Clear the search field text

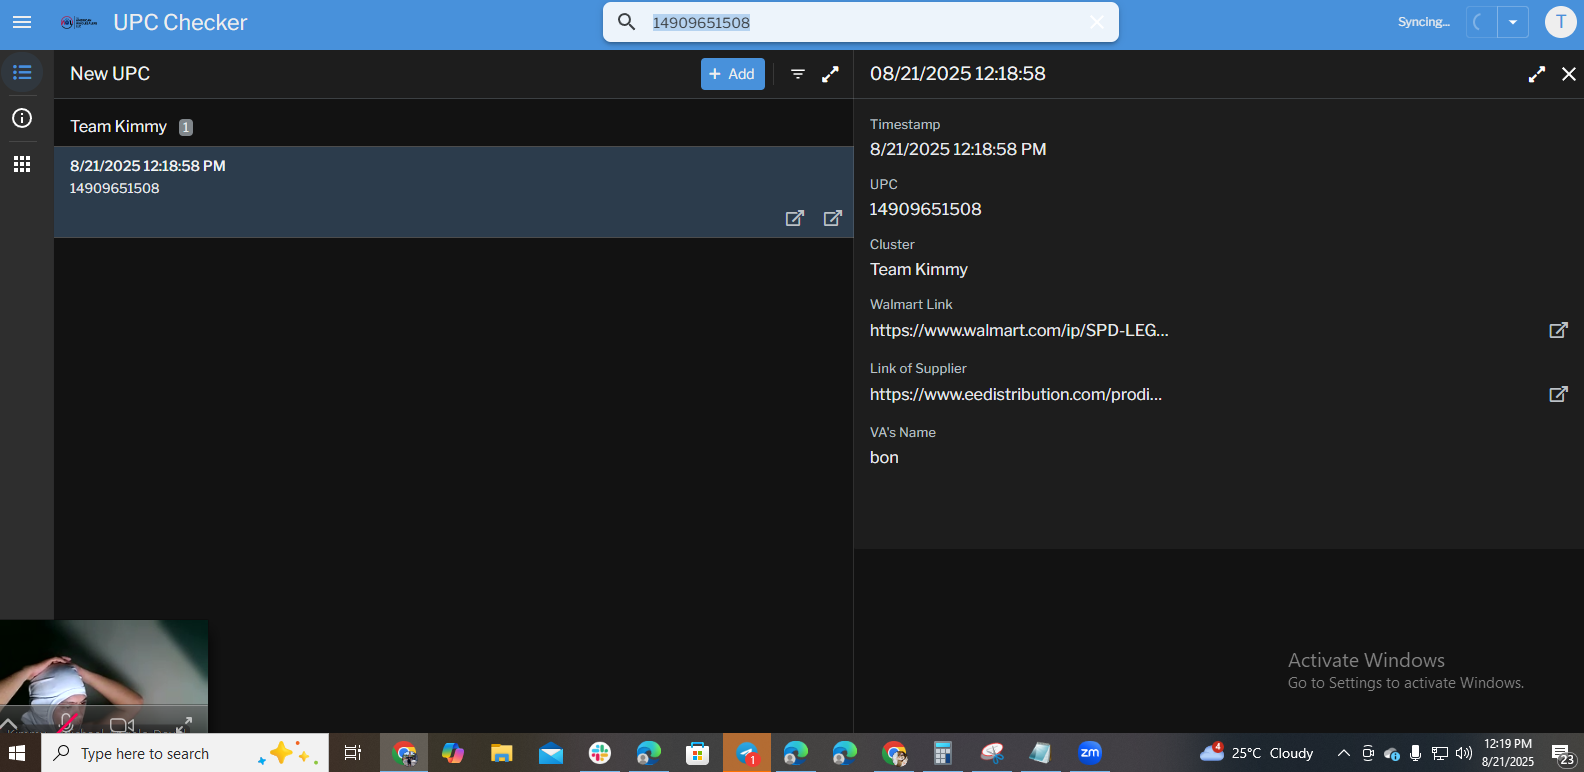click(x=1097, y=22)
